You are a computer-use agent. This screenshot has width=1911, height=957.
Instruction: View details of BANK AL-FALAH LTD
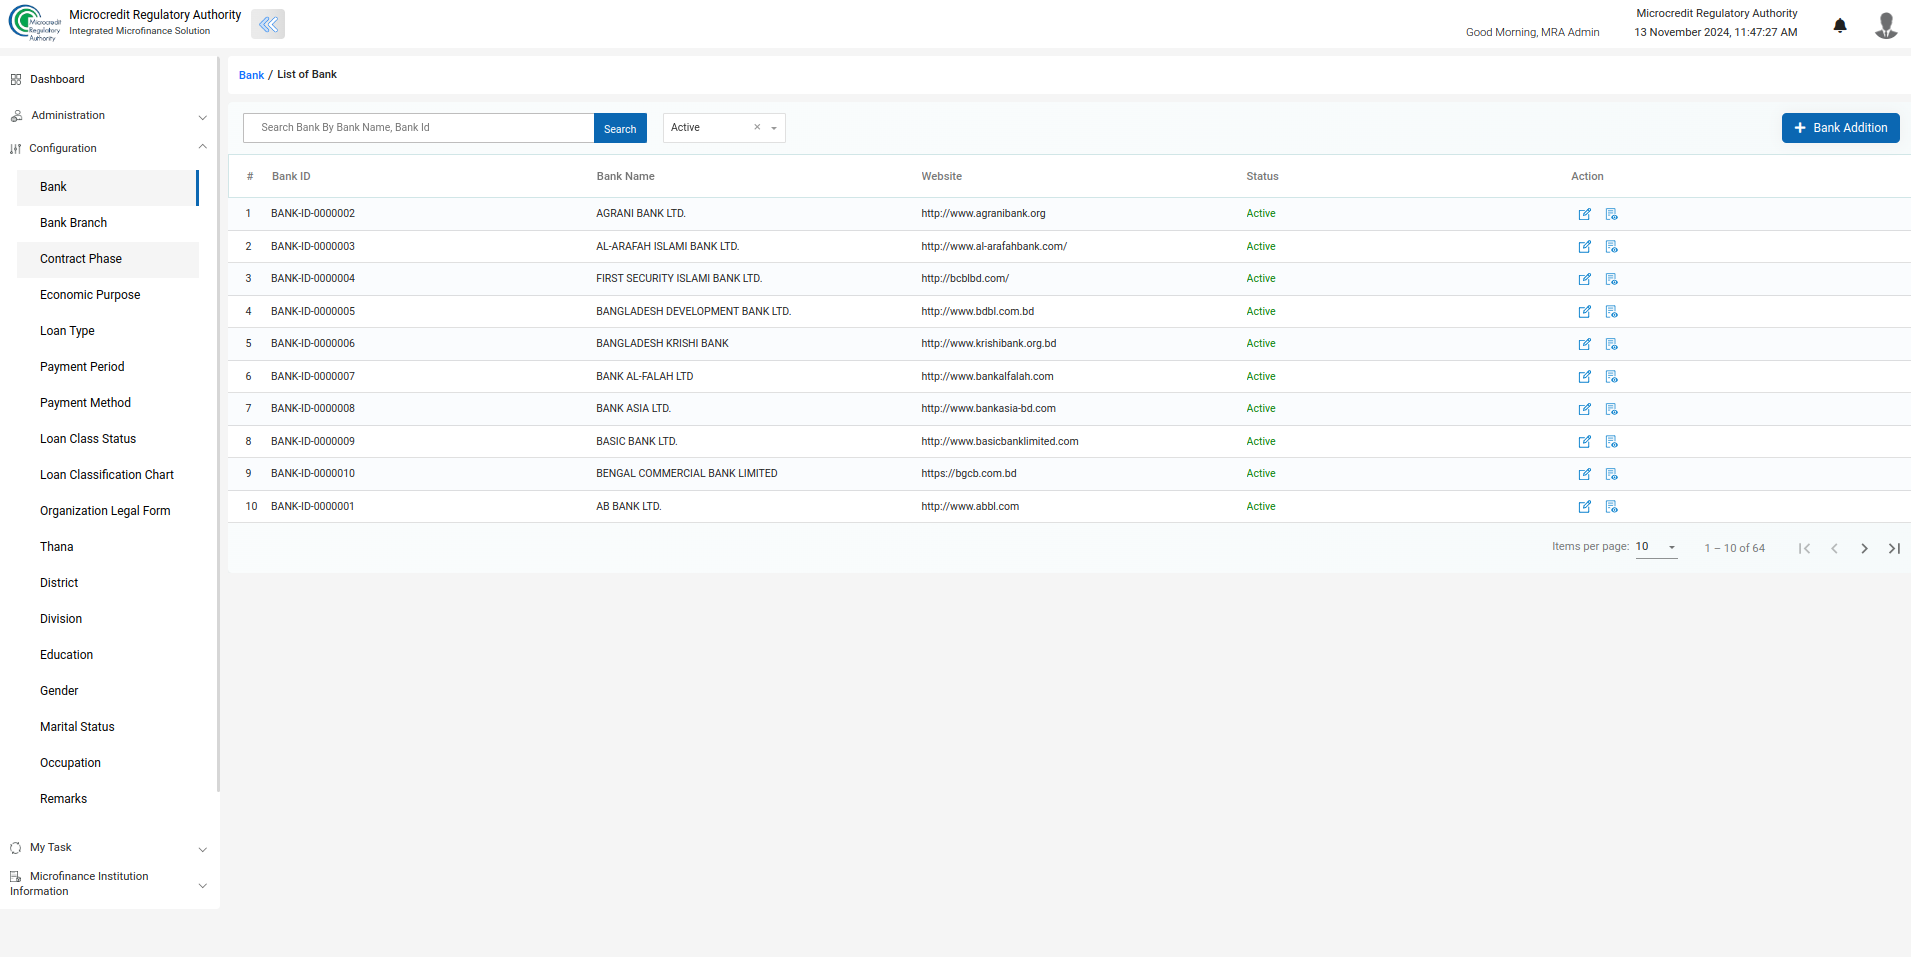pos(1612,377)
